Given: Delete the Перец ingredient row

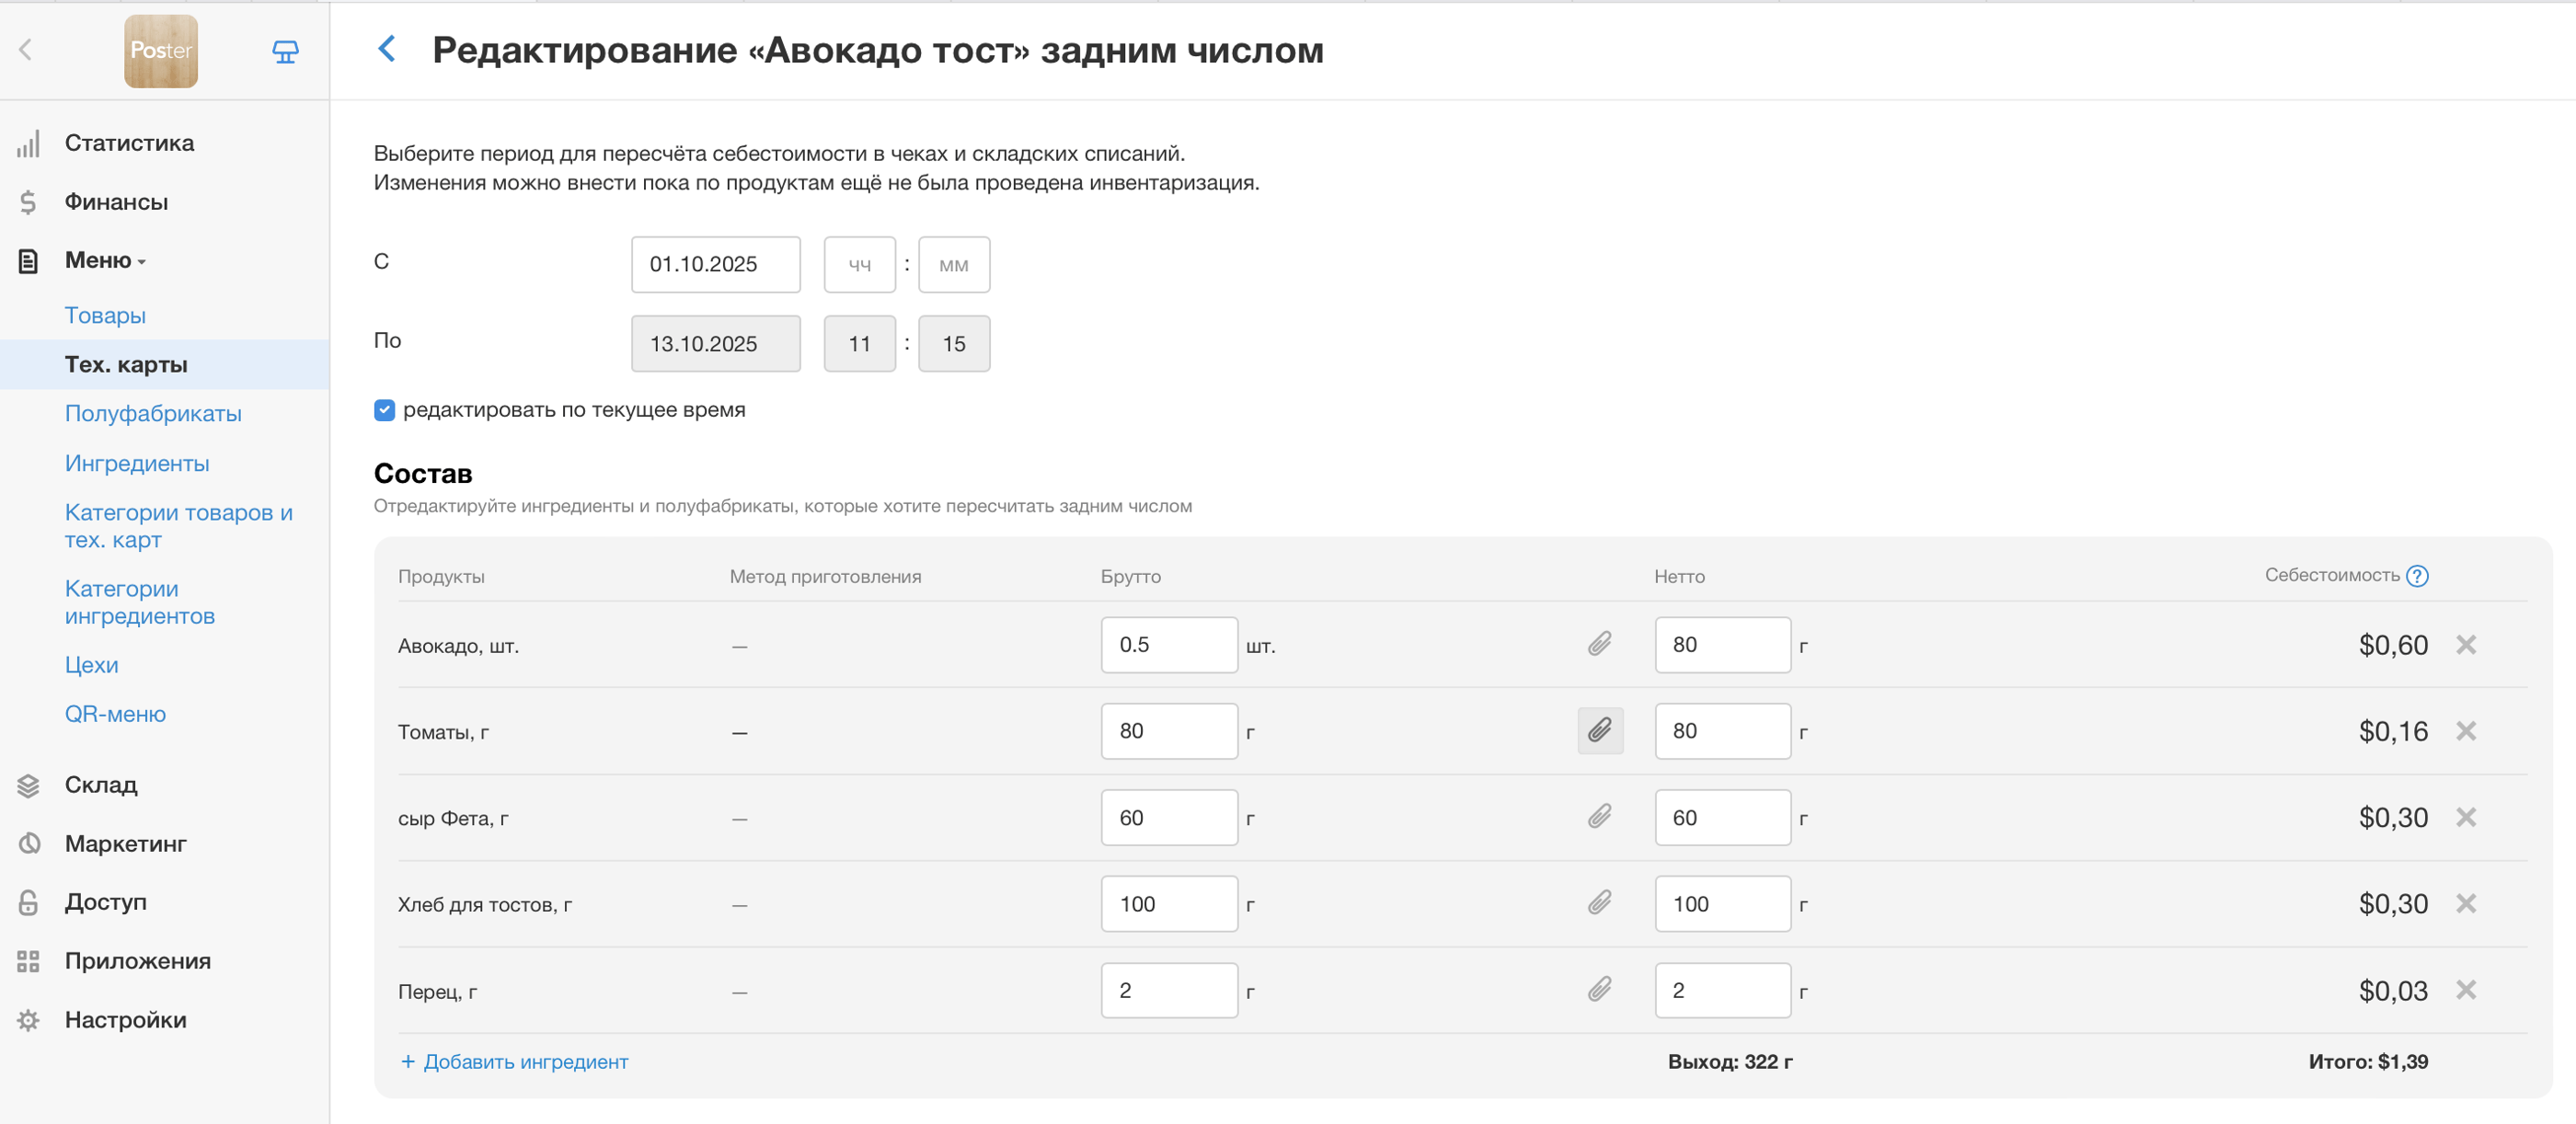Looking at the screenshot, I should (x=2465, y=990).
